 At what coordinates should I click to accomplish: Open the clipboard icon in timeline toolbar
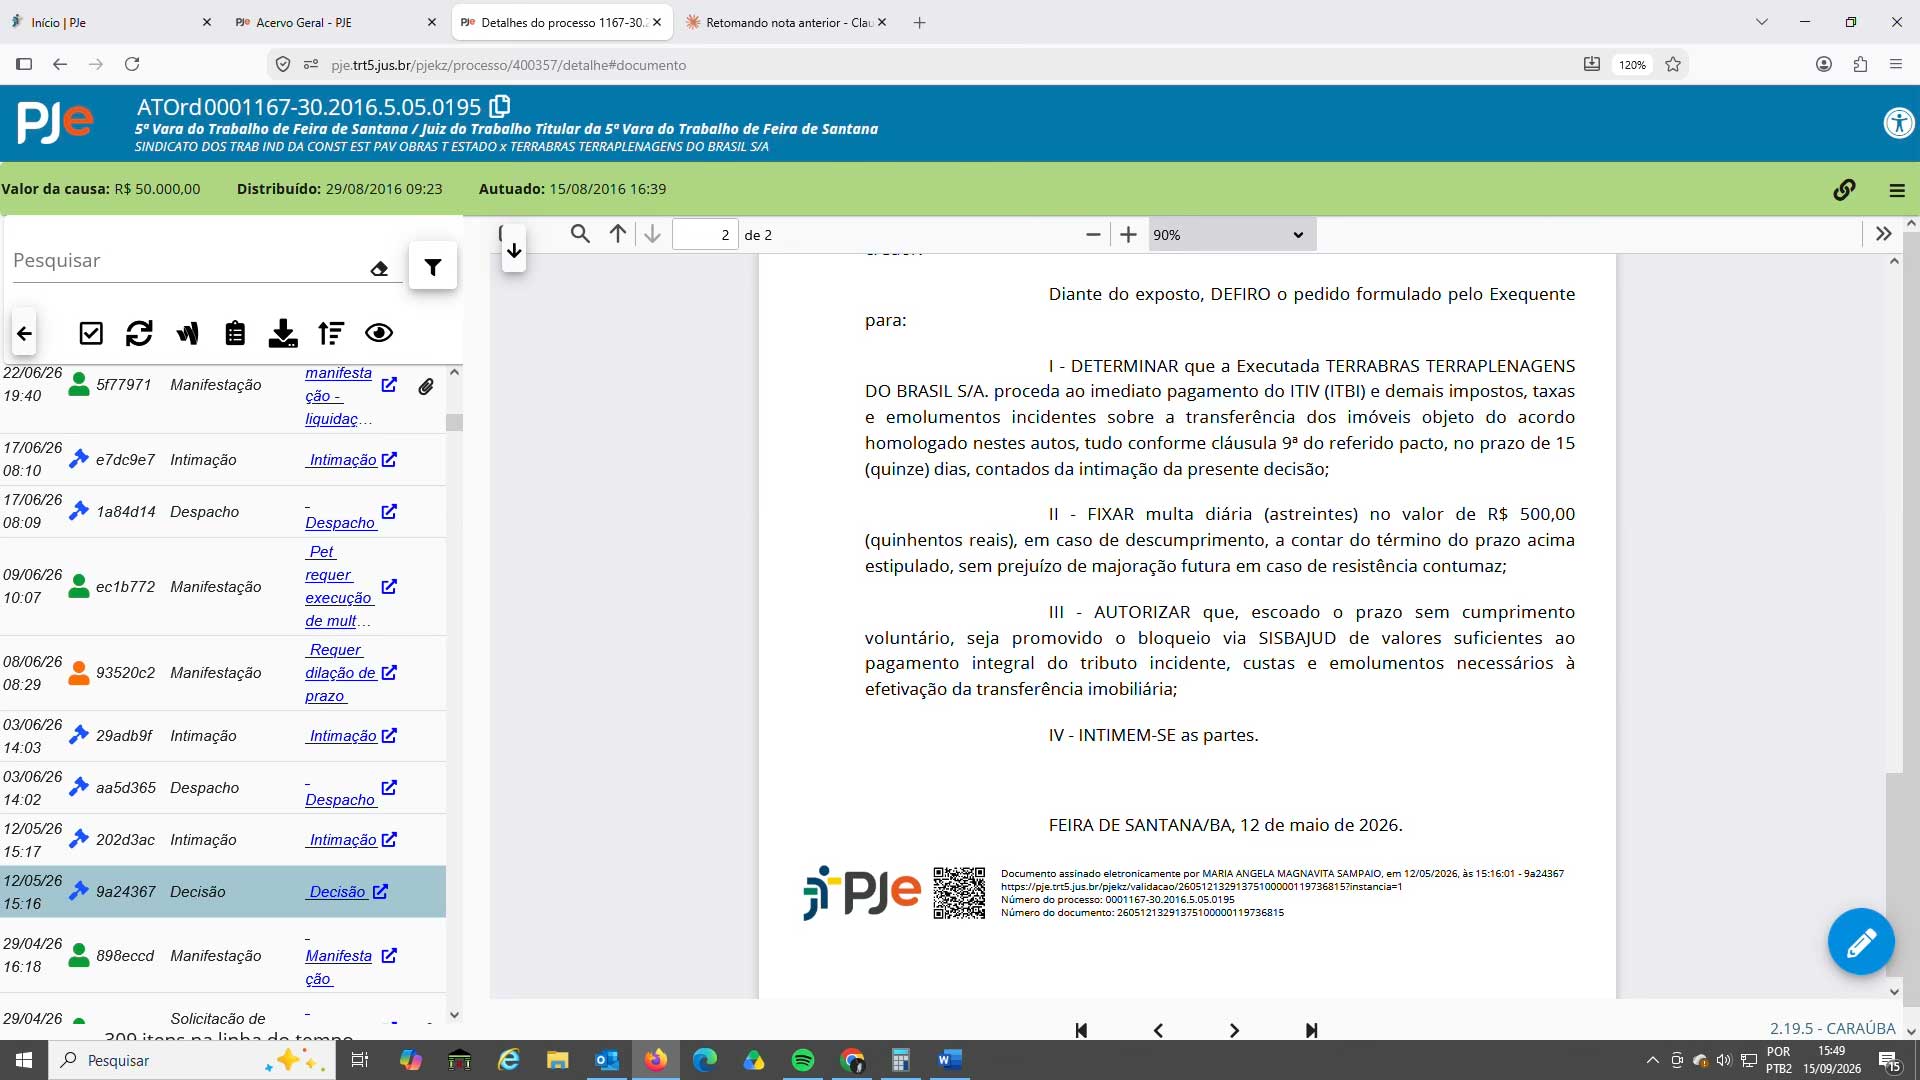pos(235,333)
